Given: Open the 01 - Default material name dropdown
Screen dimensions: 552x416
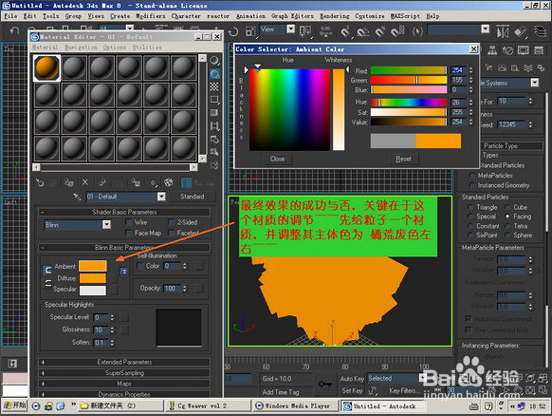Looking at the screenshot, I should pos(161,196).
